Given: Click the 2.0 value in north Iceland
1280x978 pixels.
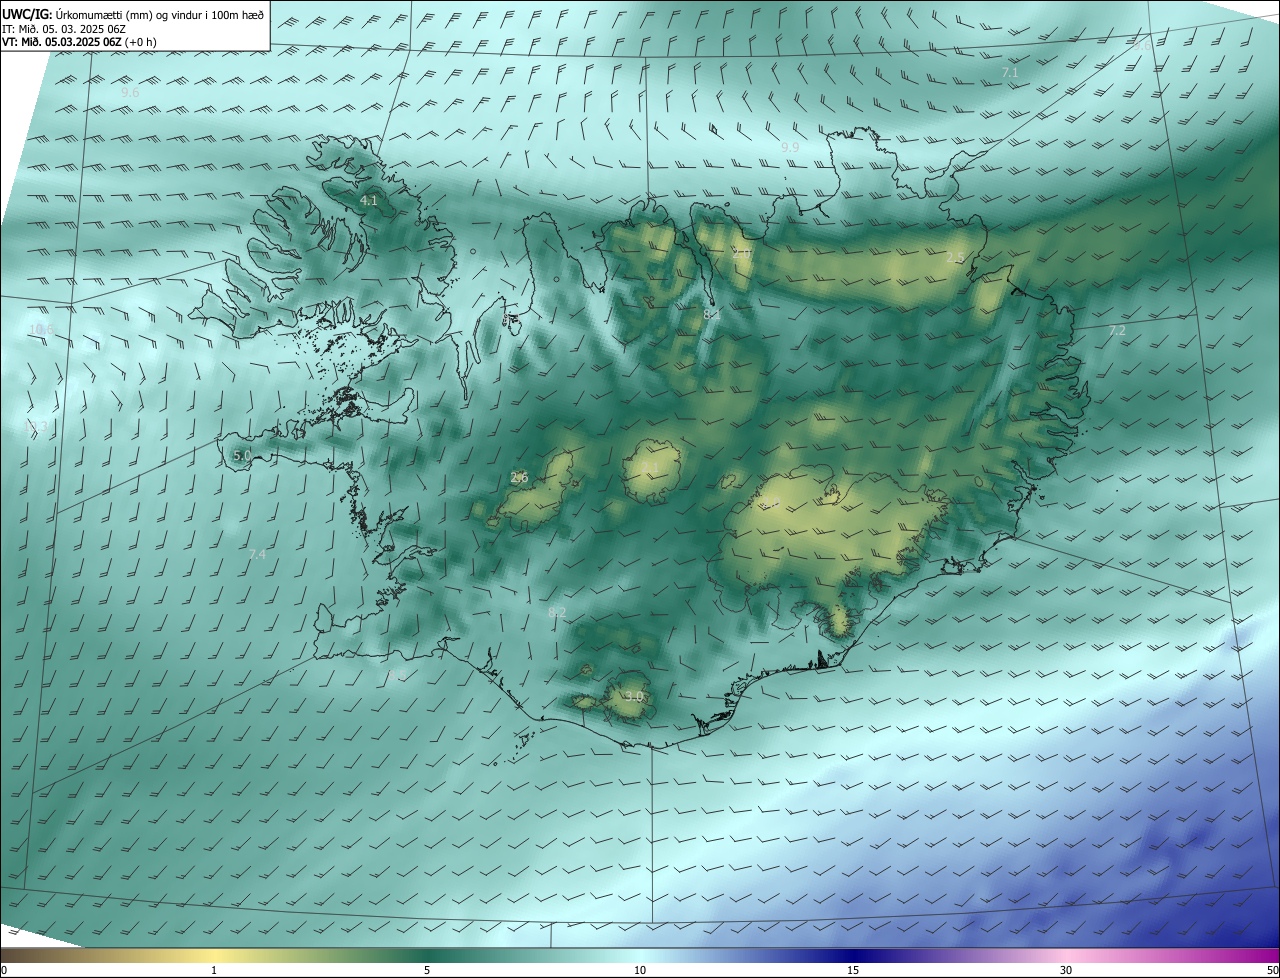Looking at the screenshot, I should pos(742,254).
